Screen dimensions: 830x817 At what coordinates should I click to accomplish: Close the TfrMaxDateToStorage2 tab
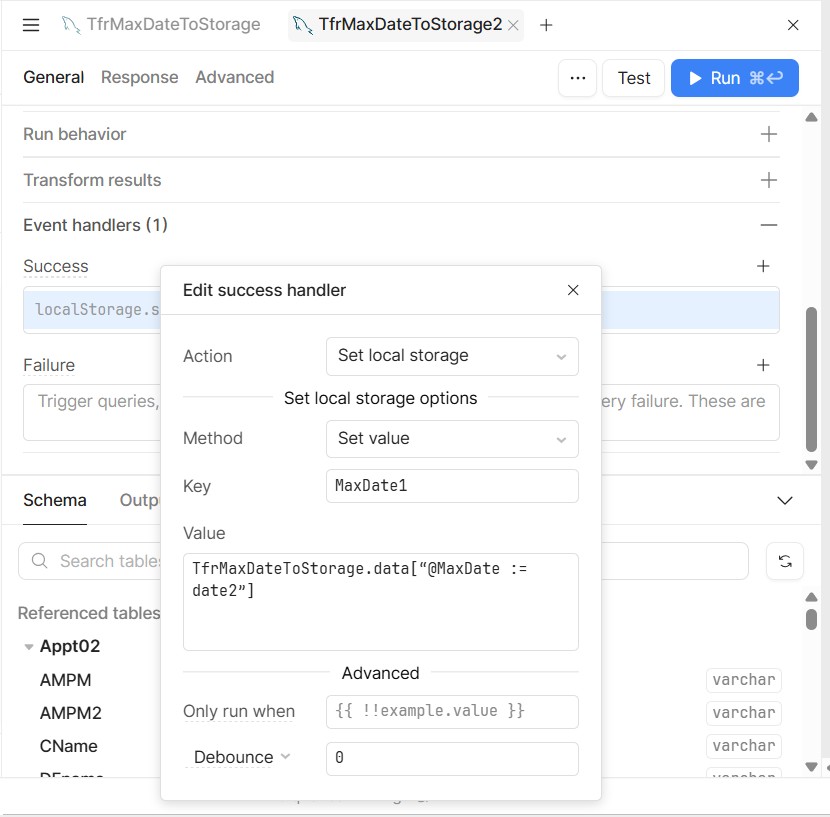[514, 26]
